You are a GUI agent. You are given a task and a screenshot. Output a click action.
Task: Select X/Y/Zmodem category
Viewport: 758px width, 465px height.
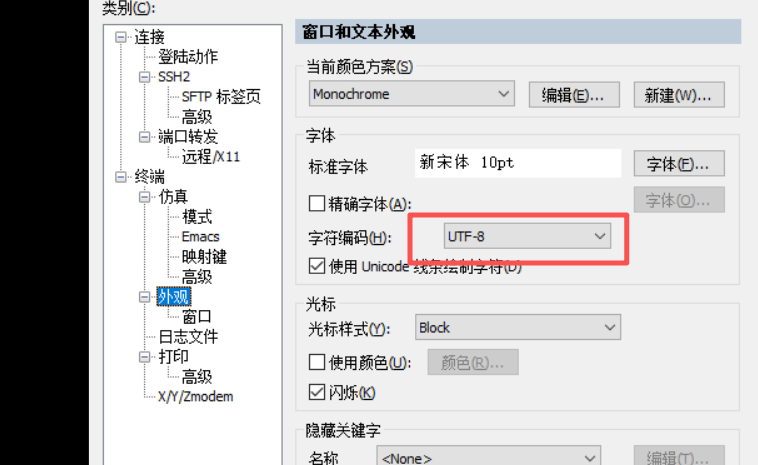click(195, 397)
